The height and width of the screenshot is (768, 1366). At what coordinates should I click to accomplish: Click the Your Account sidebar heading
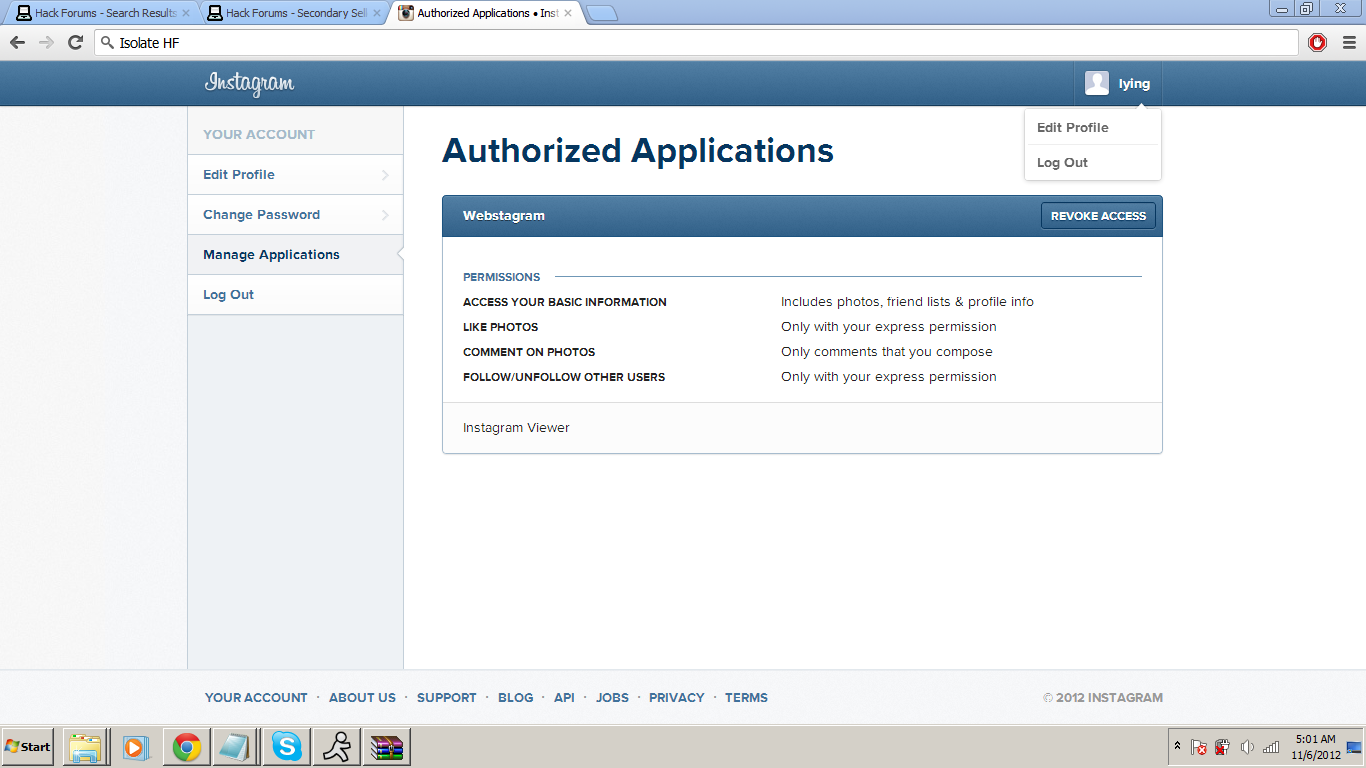point(259,135)
